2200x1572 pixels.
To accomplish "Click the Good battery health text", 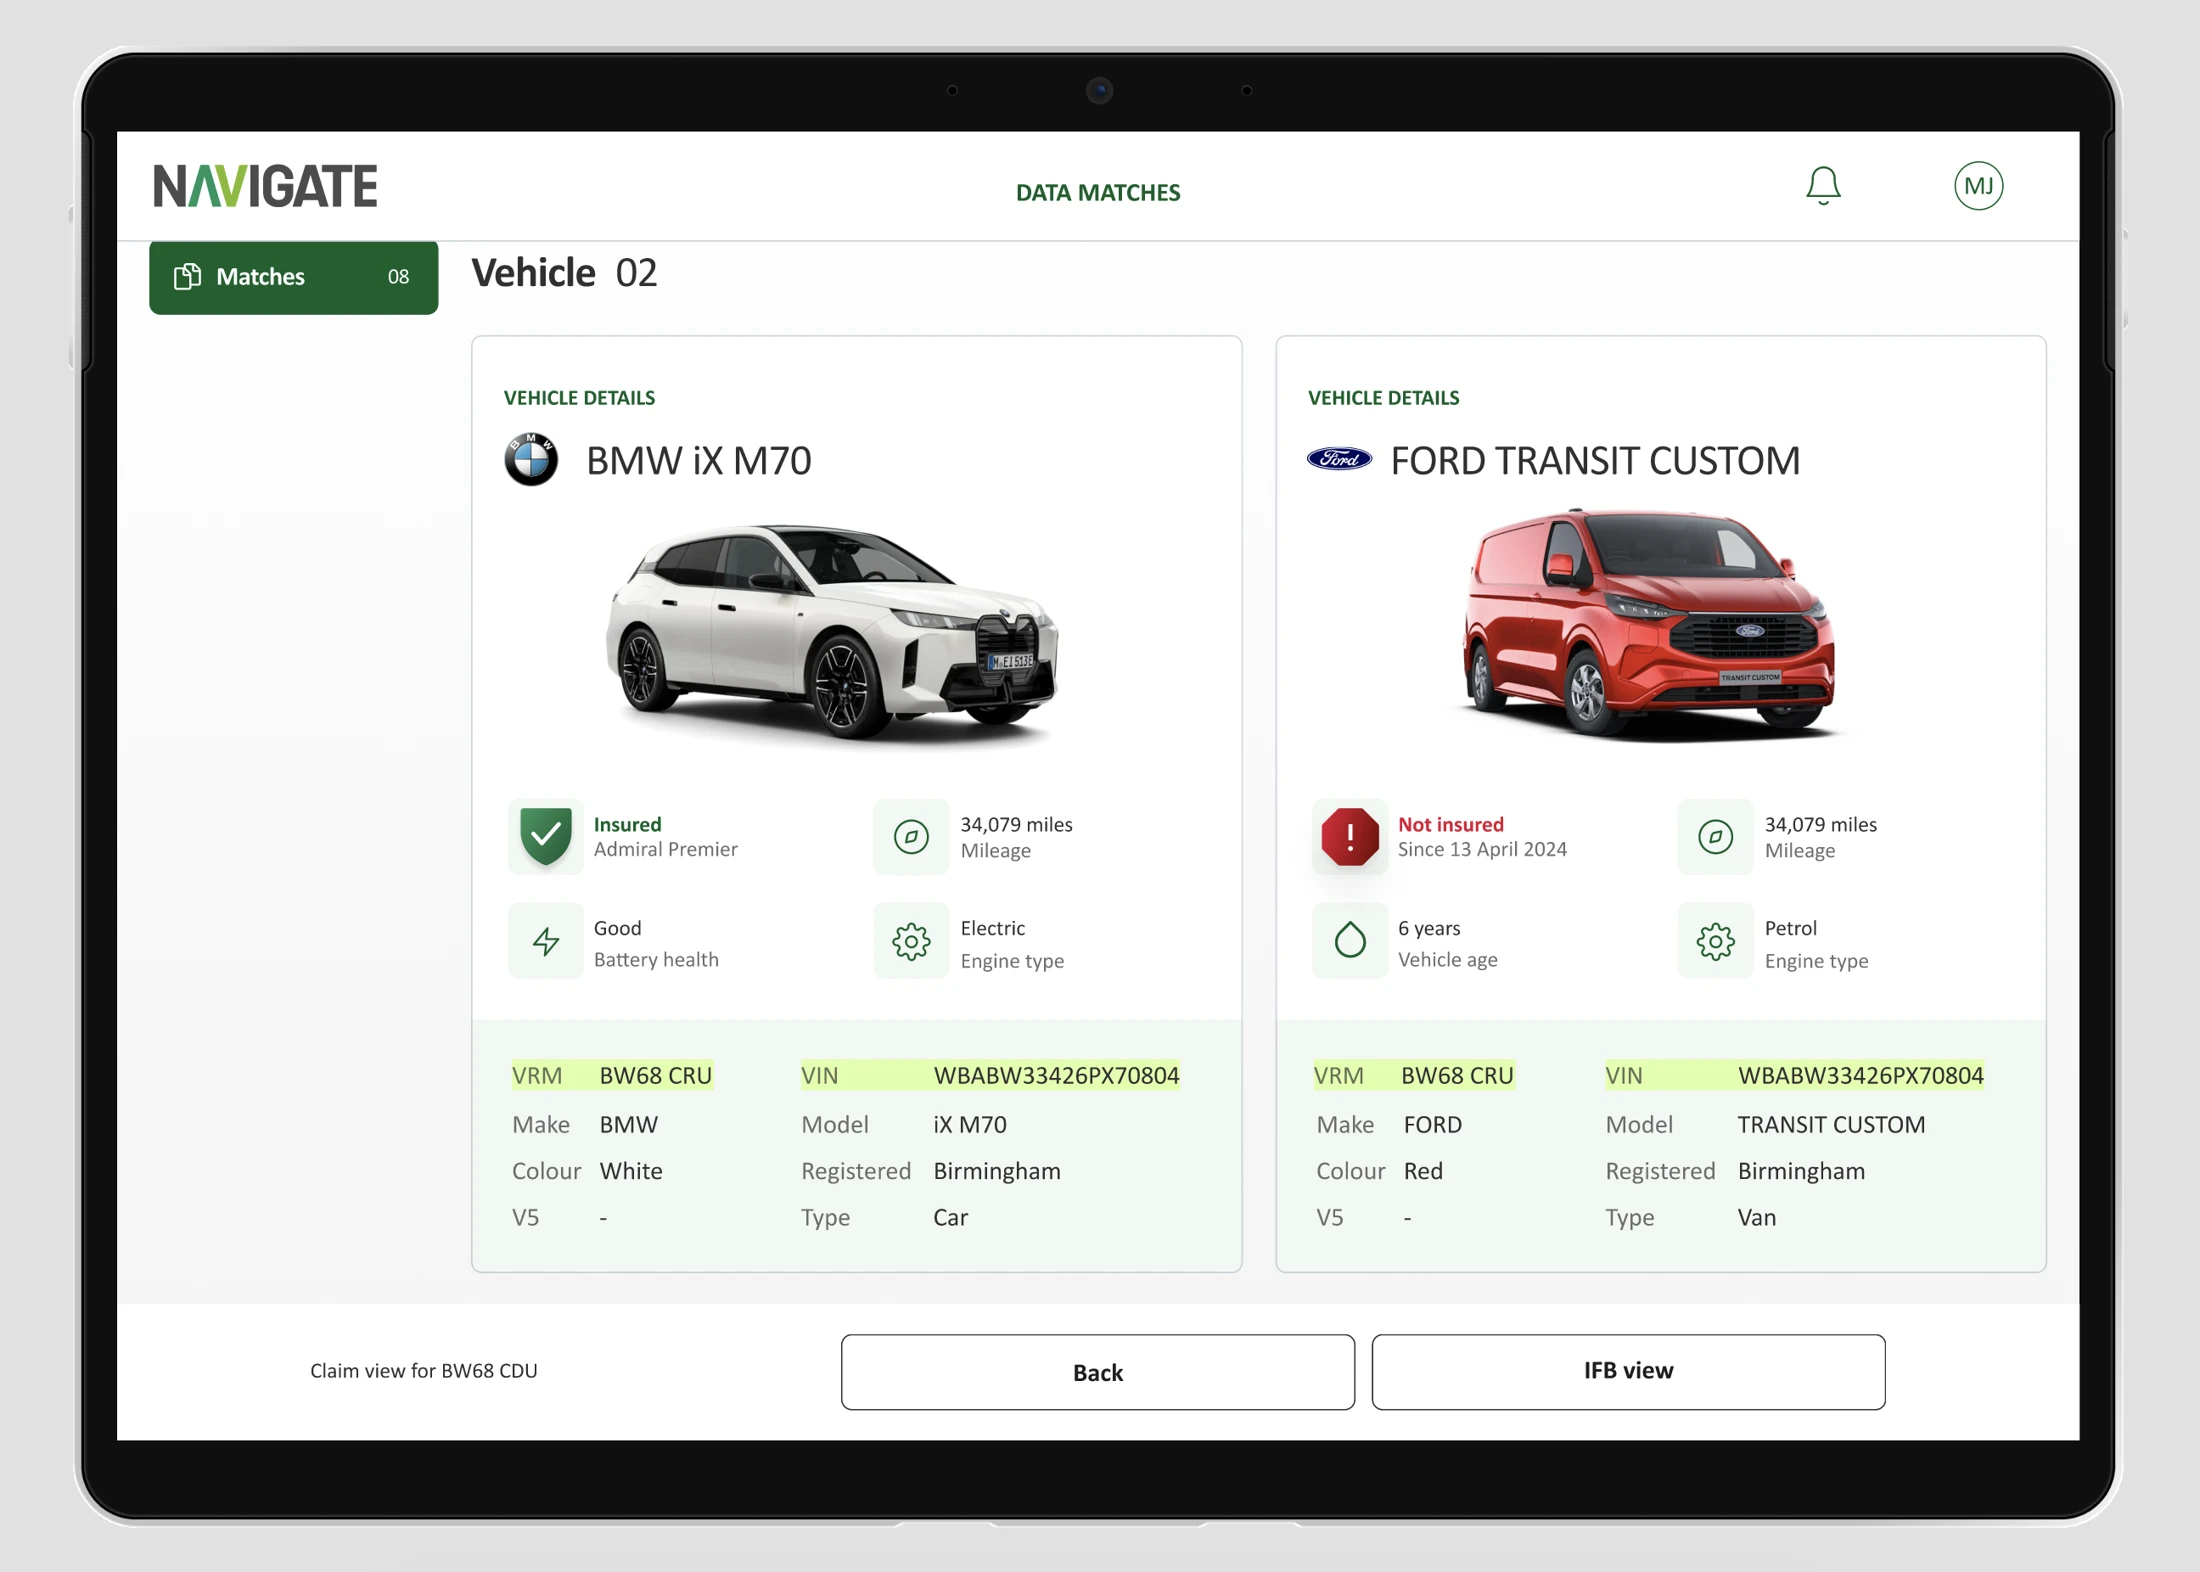I will [617, 928].
